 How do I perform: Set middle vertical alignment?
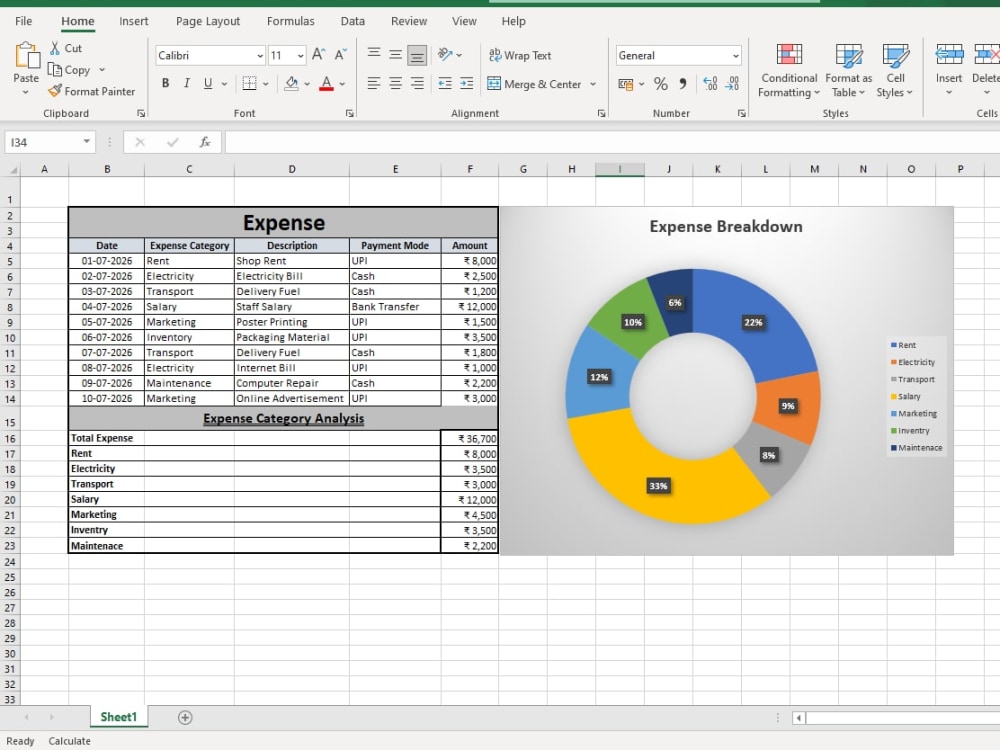(396, 55)
